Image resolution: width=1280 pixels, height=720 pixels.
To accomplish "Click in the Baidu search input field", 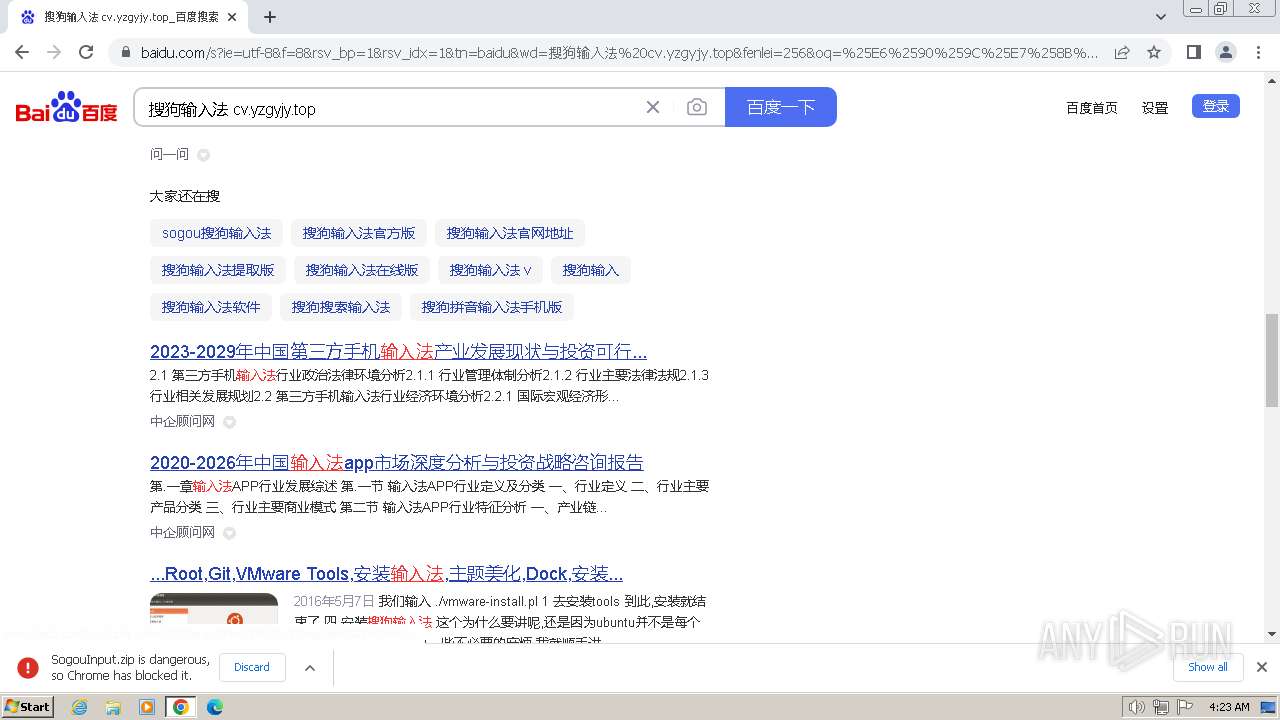I will coord(390,108).
